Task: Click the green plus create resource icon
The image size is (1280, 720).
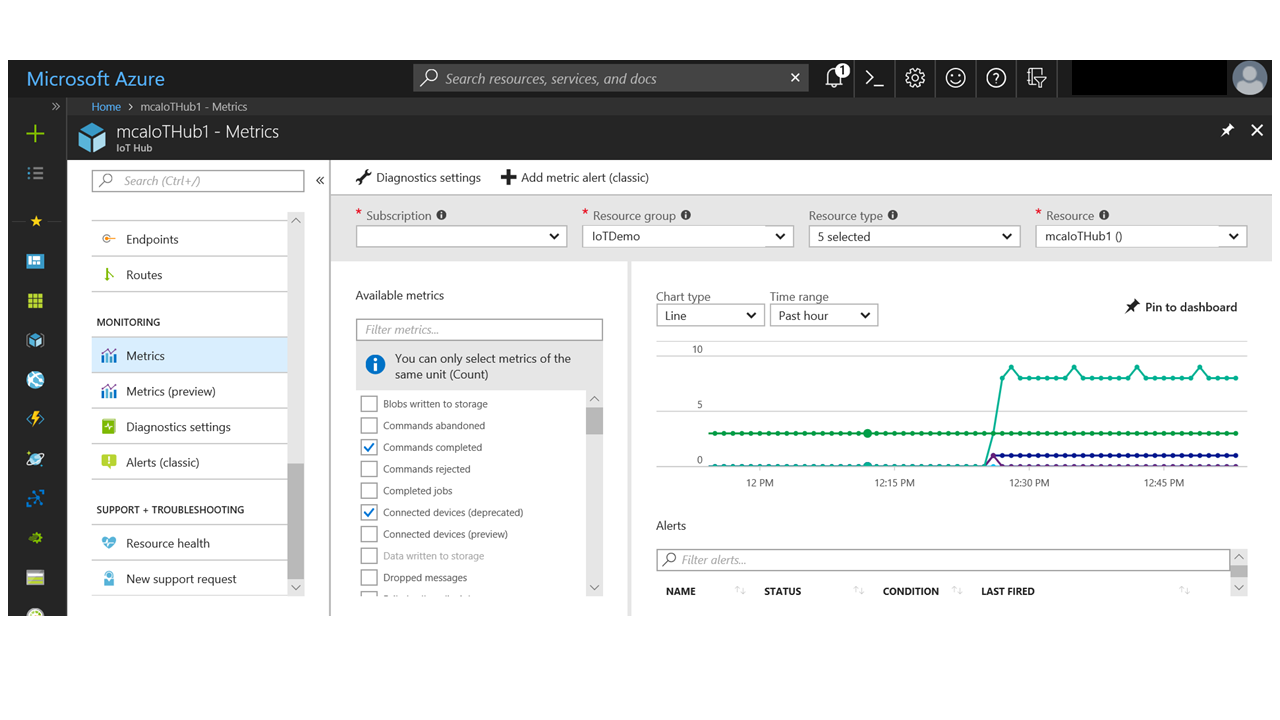Action: (35, 134)
